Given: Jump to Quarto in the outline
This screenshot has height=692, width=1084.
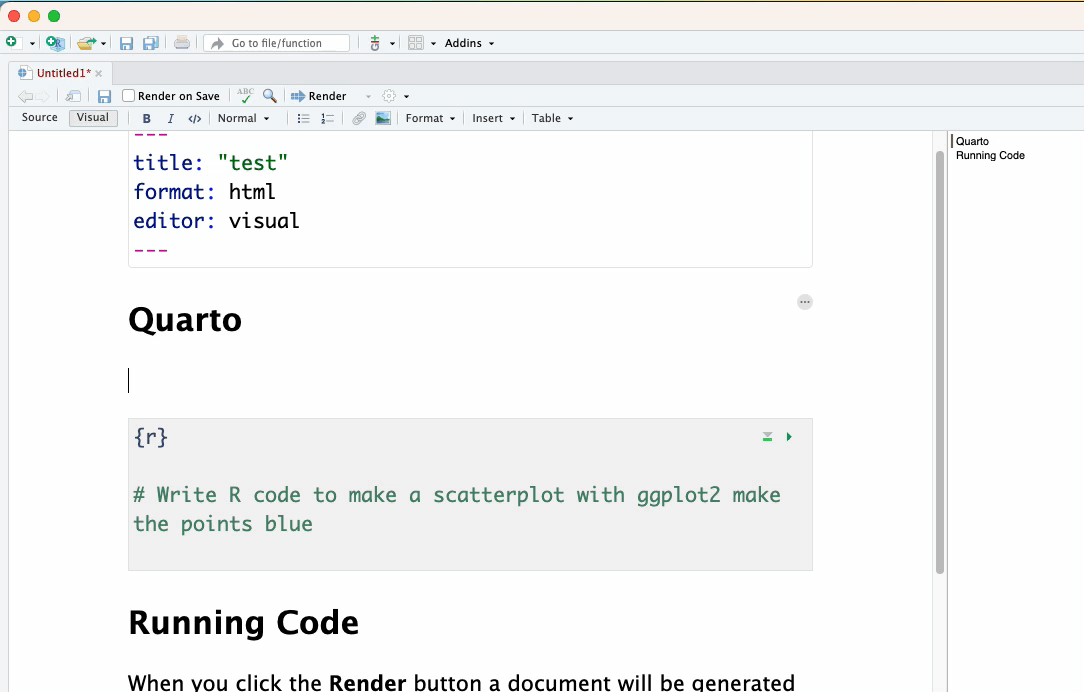Looking at the screenshot, I should tap(972, 141).
